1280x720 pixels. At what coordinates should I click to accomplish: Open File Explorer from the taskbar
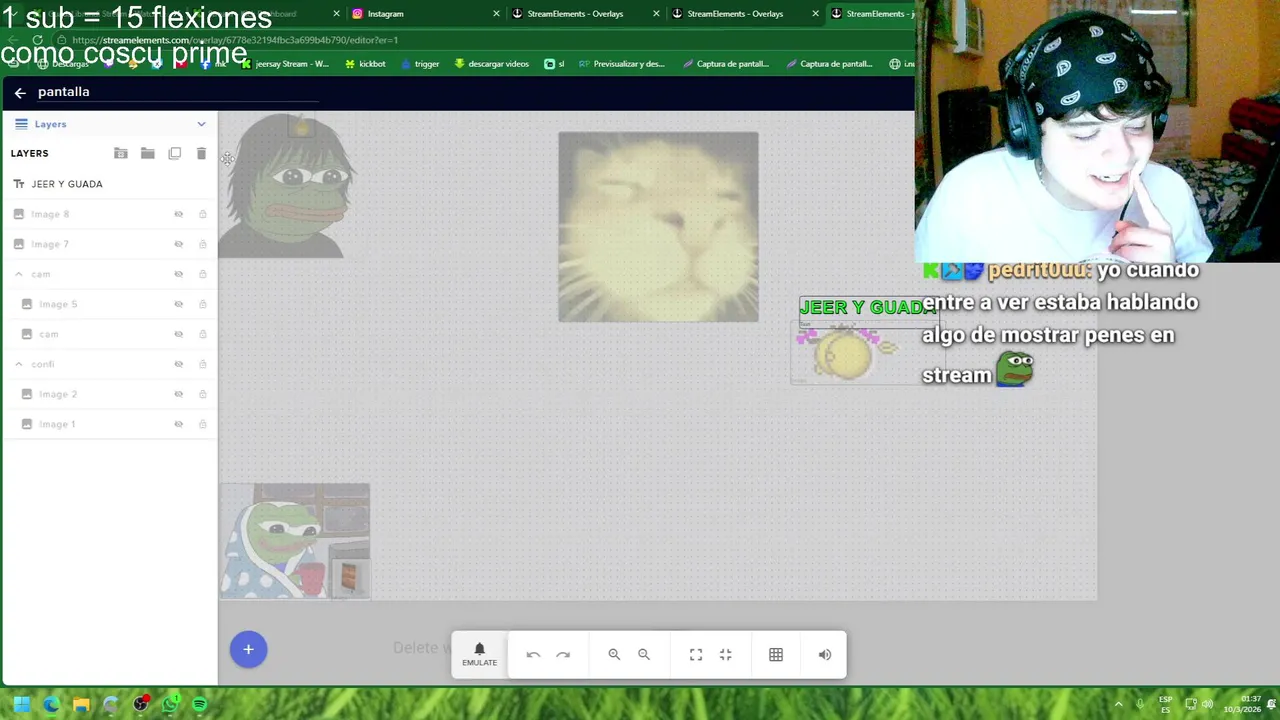[81, 704]
